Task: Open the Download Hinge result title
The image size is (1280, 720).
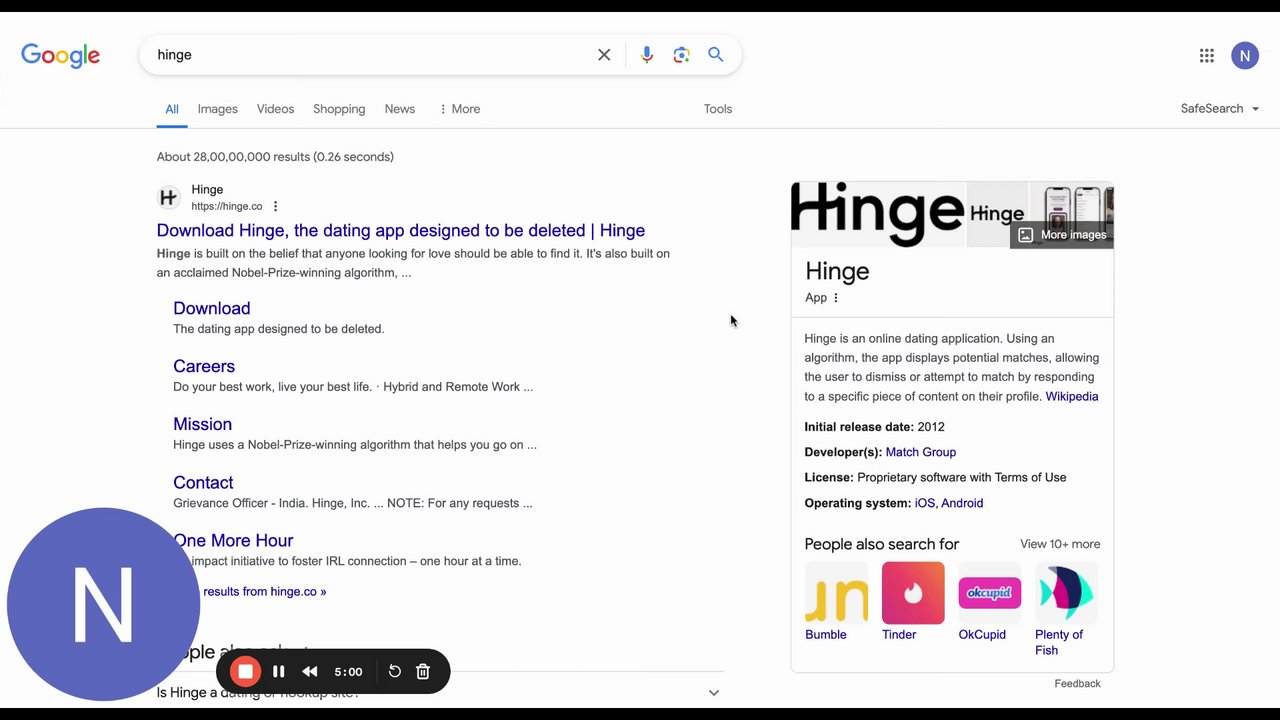Action: point(401,231)
